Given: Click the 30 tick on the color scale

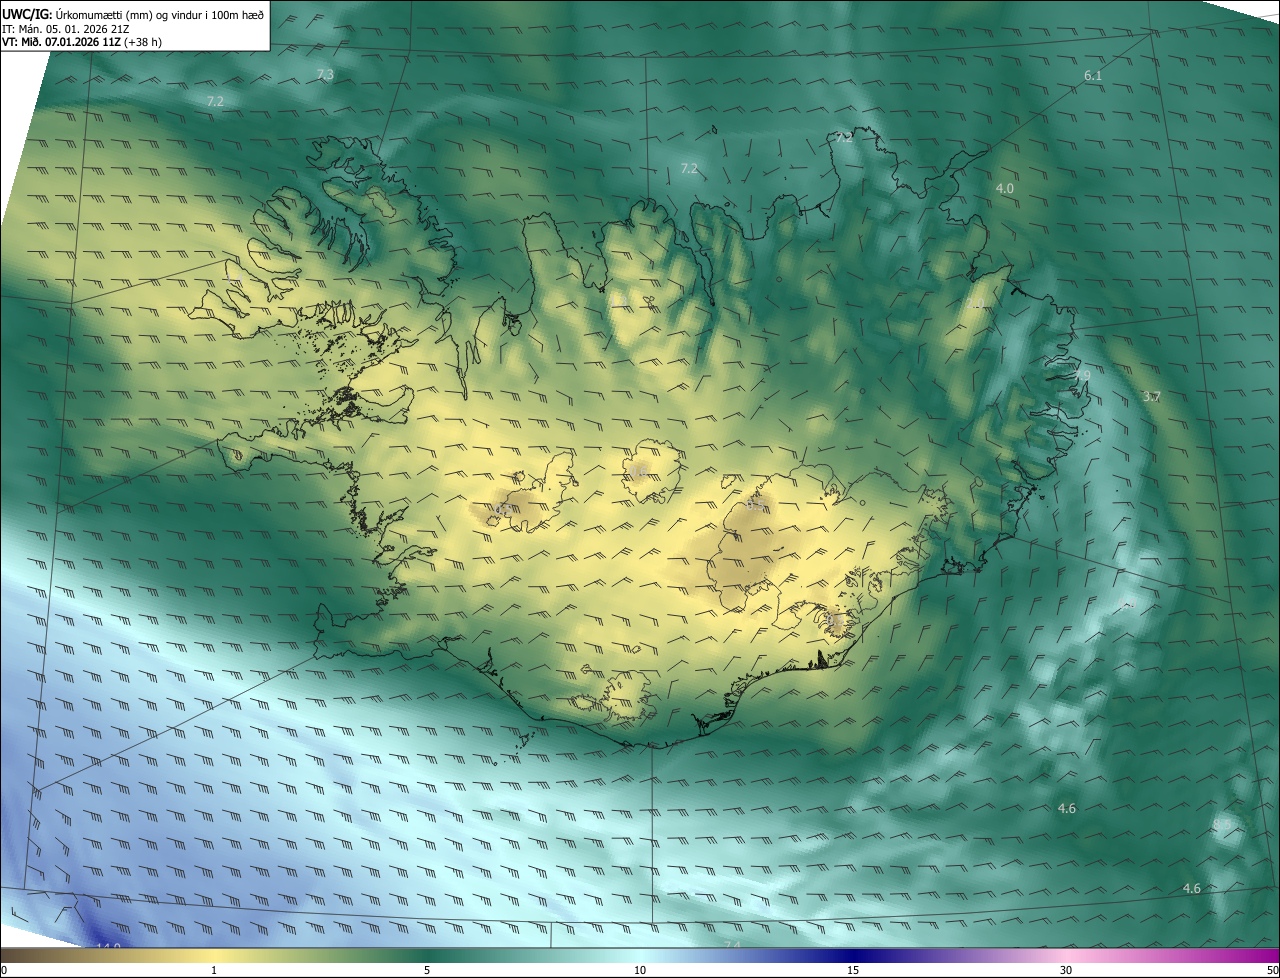Looking at the screenshot, I should [1066, 970].
